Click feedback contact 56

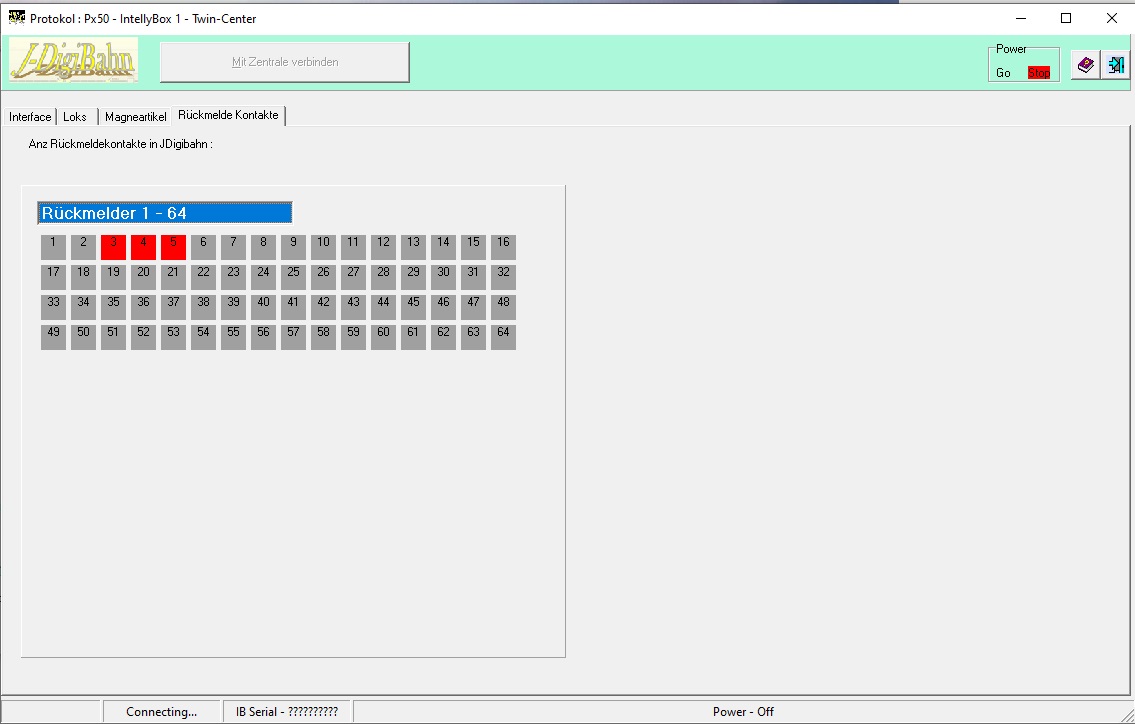click(x=263, y=337)
